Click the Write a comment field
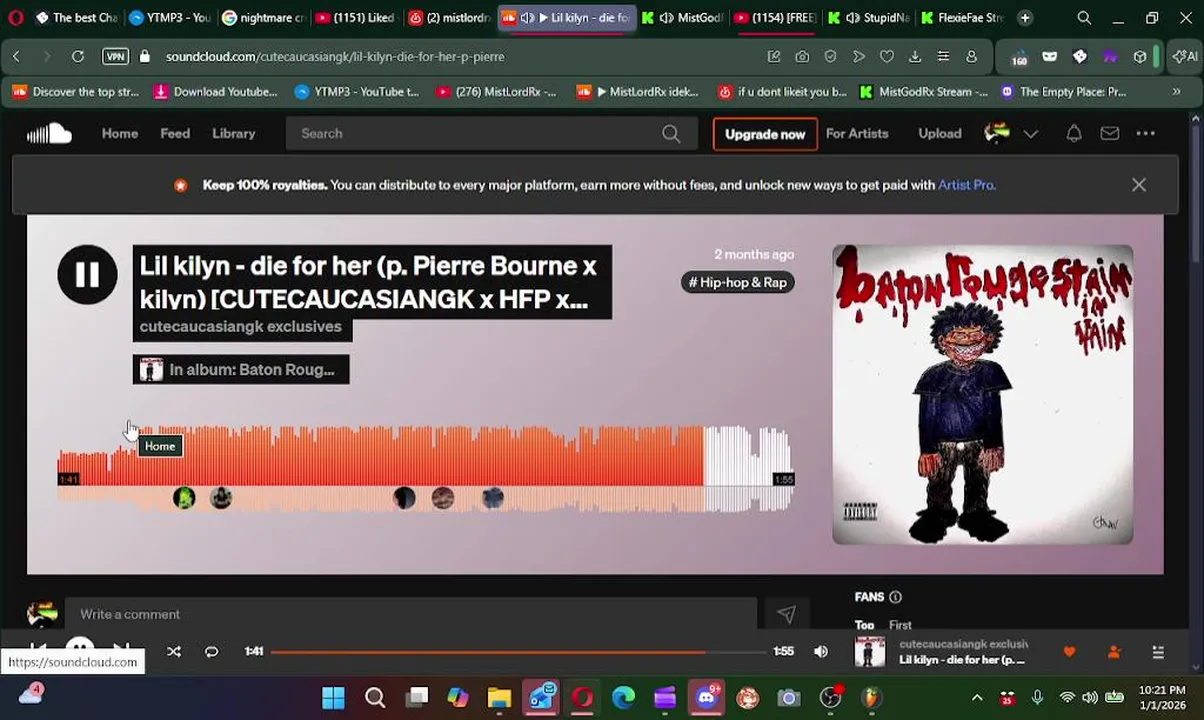The image size is (1204, 720). [410, 614]
